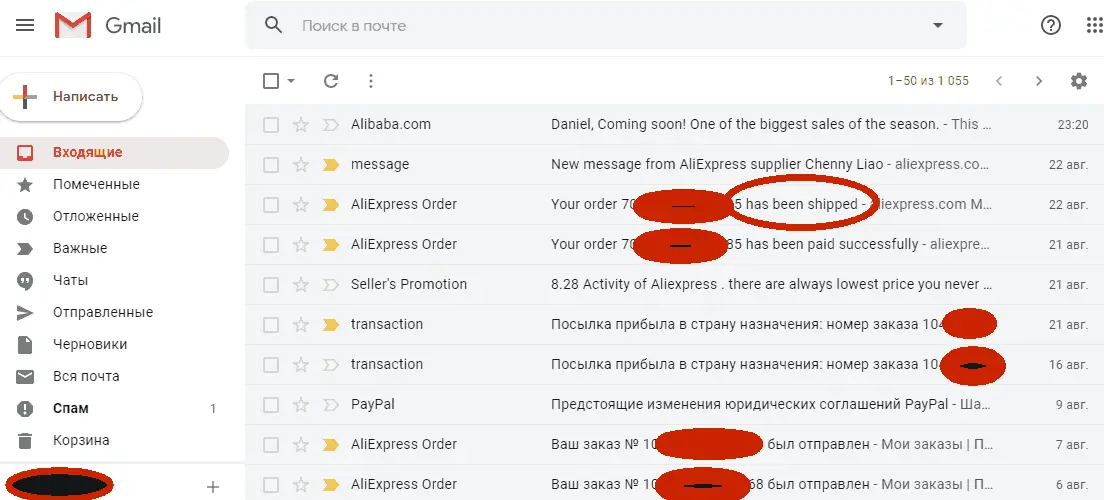Screen dimensions: 1104x500
Task: Star the 'has been shipped' AliExpress email
Action: (x=301, y=205)
